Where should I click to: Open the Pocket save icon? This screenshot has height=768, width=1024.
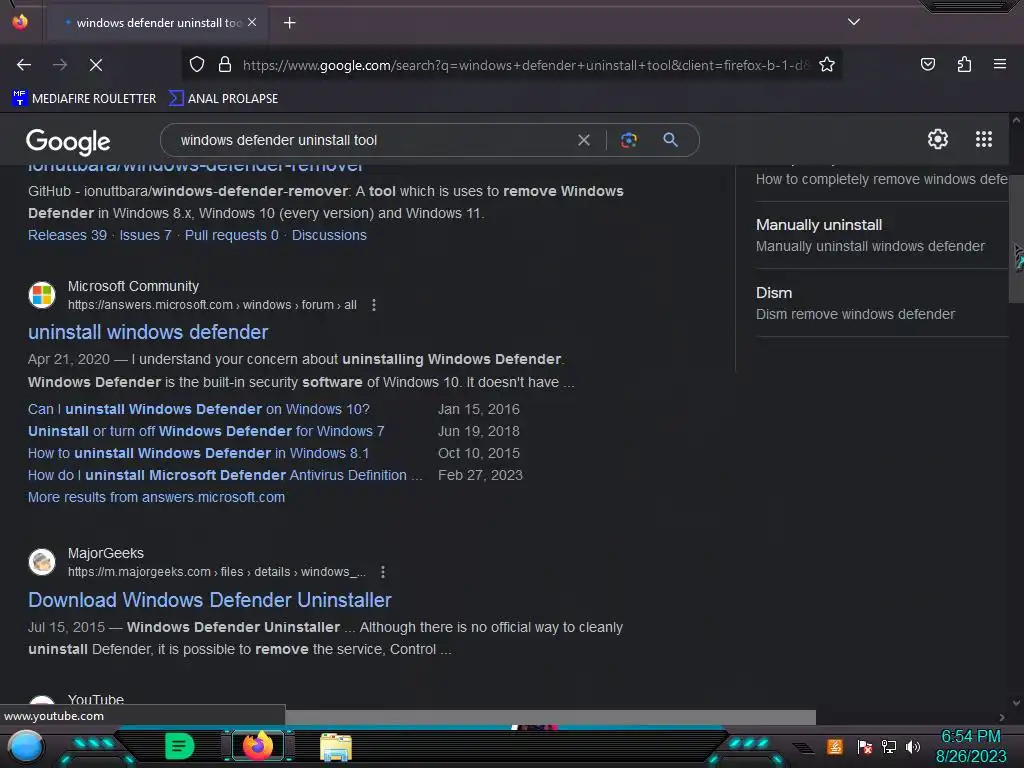[x=927, y=64]
